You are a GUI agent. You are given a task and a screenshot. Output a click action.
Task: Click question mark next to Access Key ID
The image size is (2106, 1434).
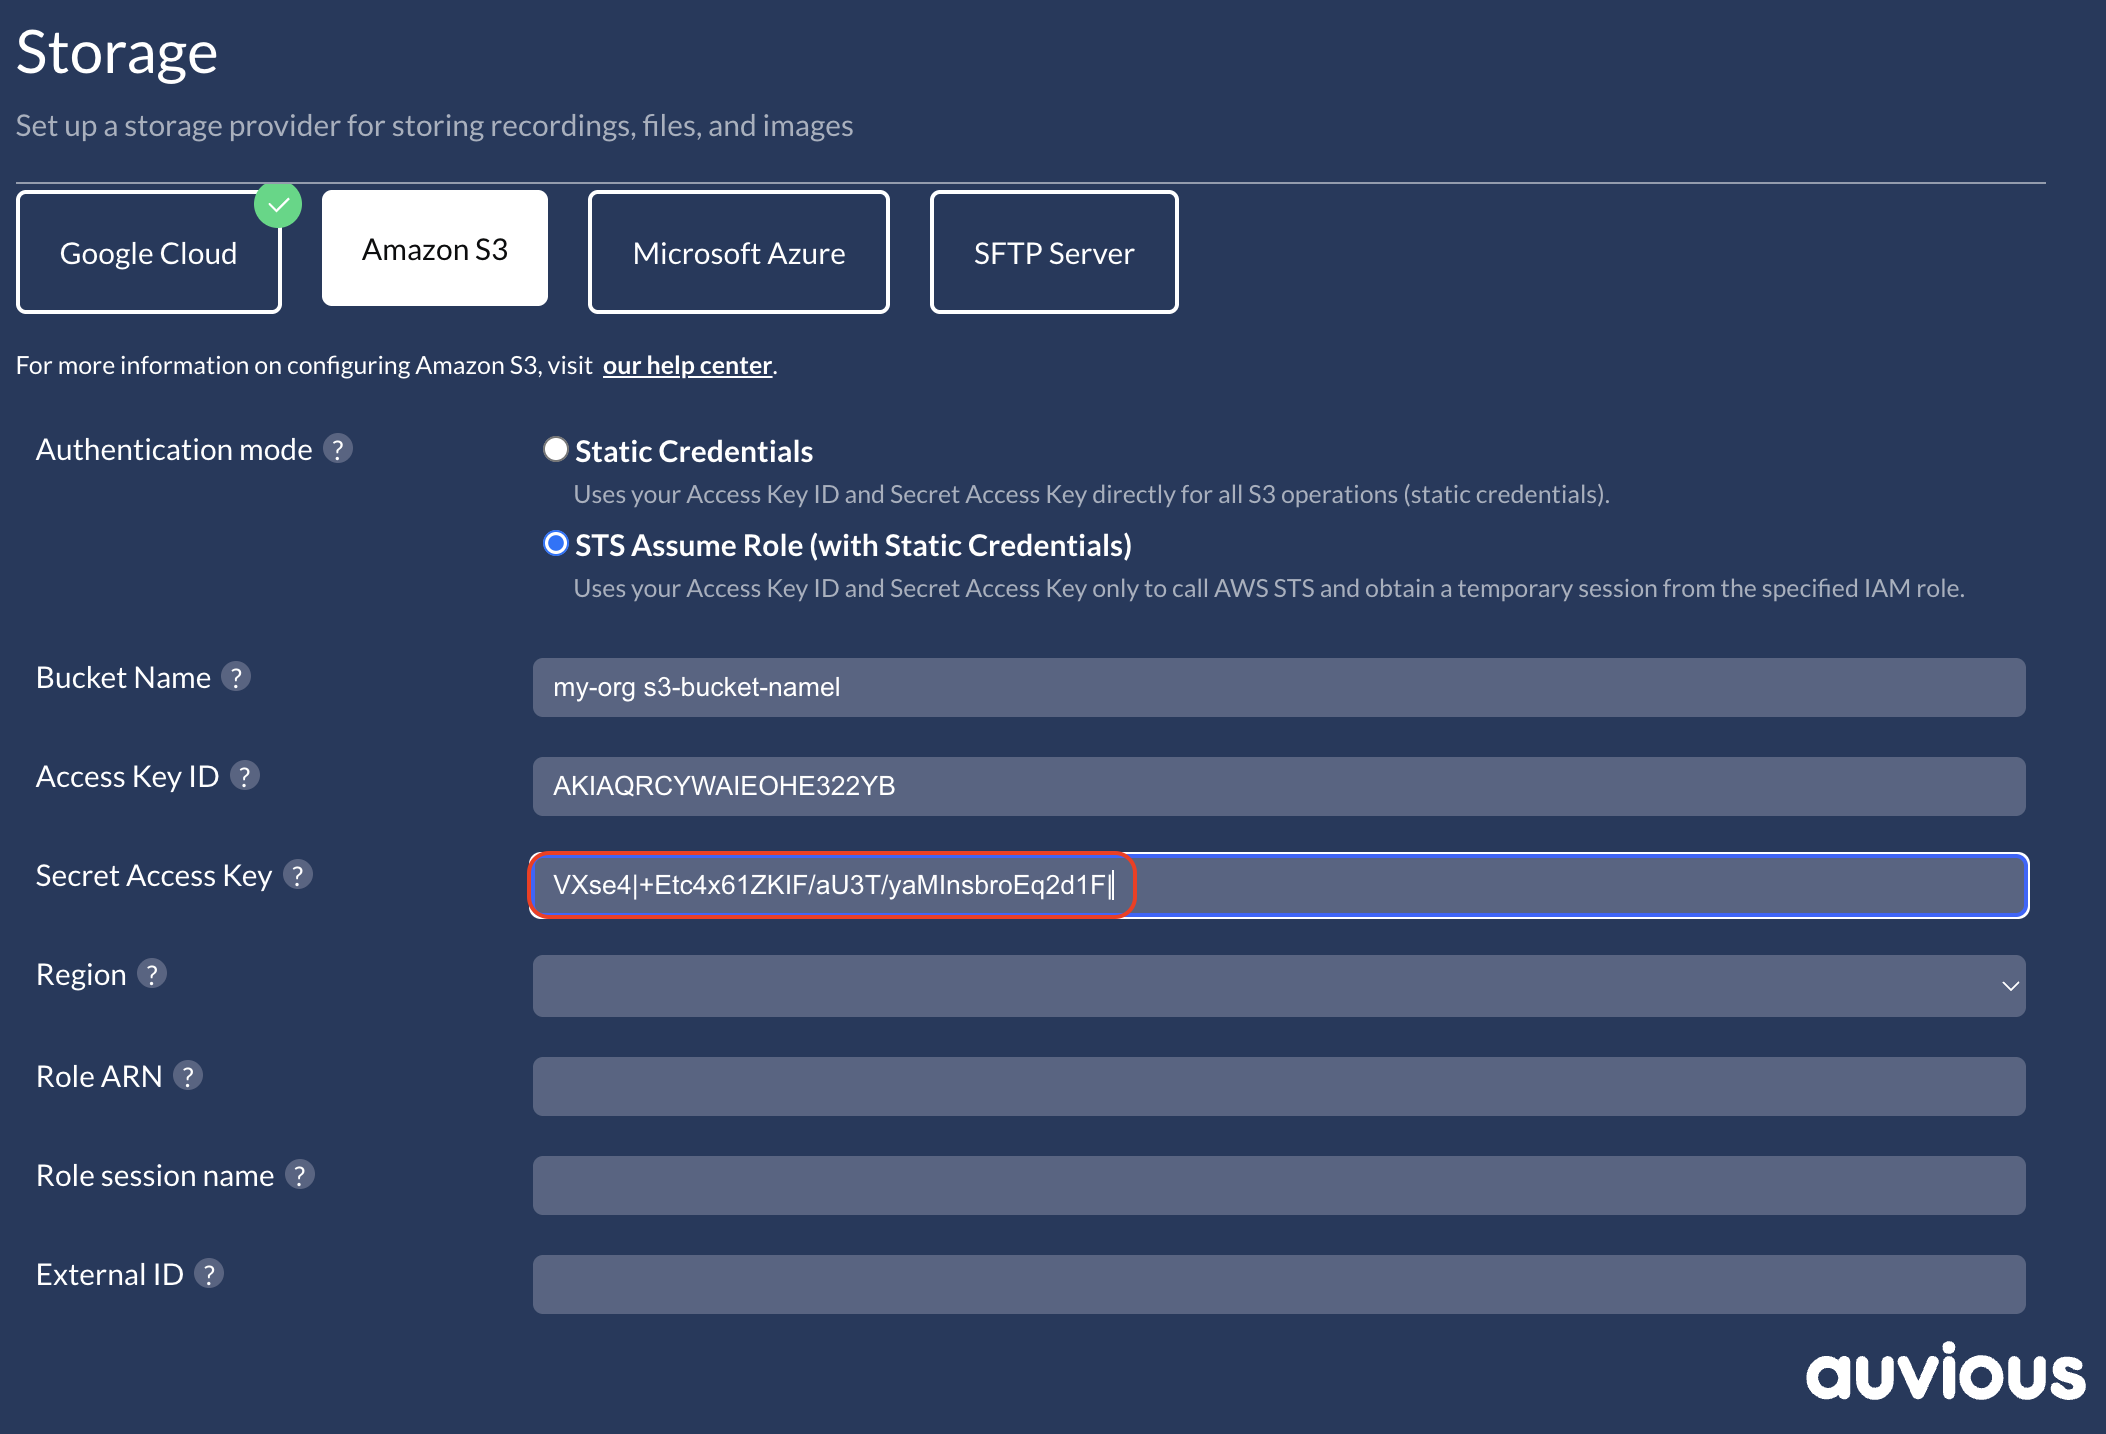[245, 775]
